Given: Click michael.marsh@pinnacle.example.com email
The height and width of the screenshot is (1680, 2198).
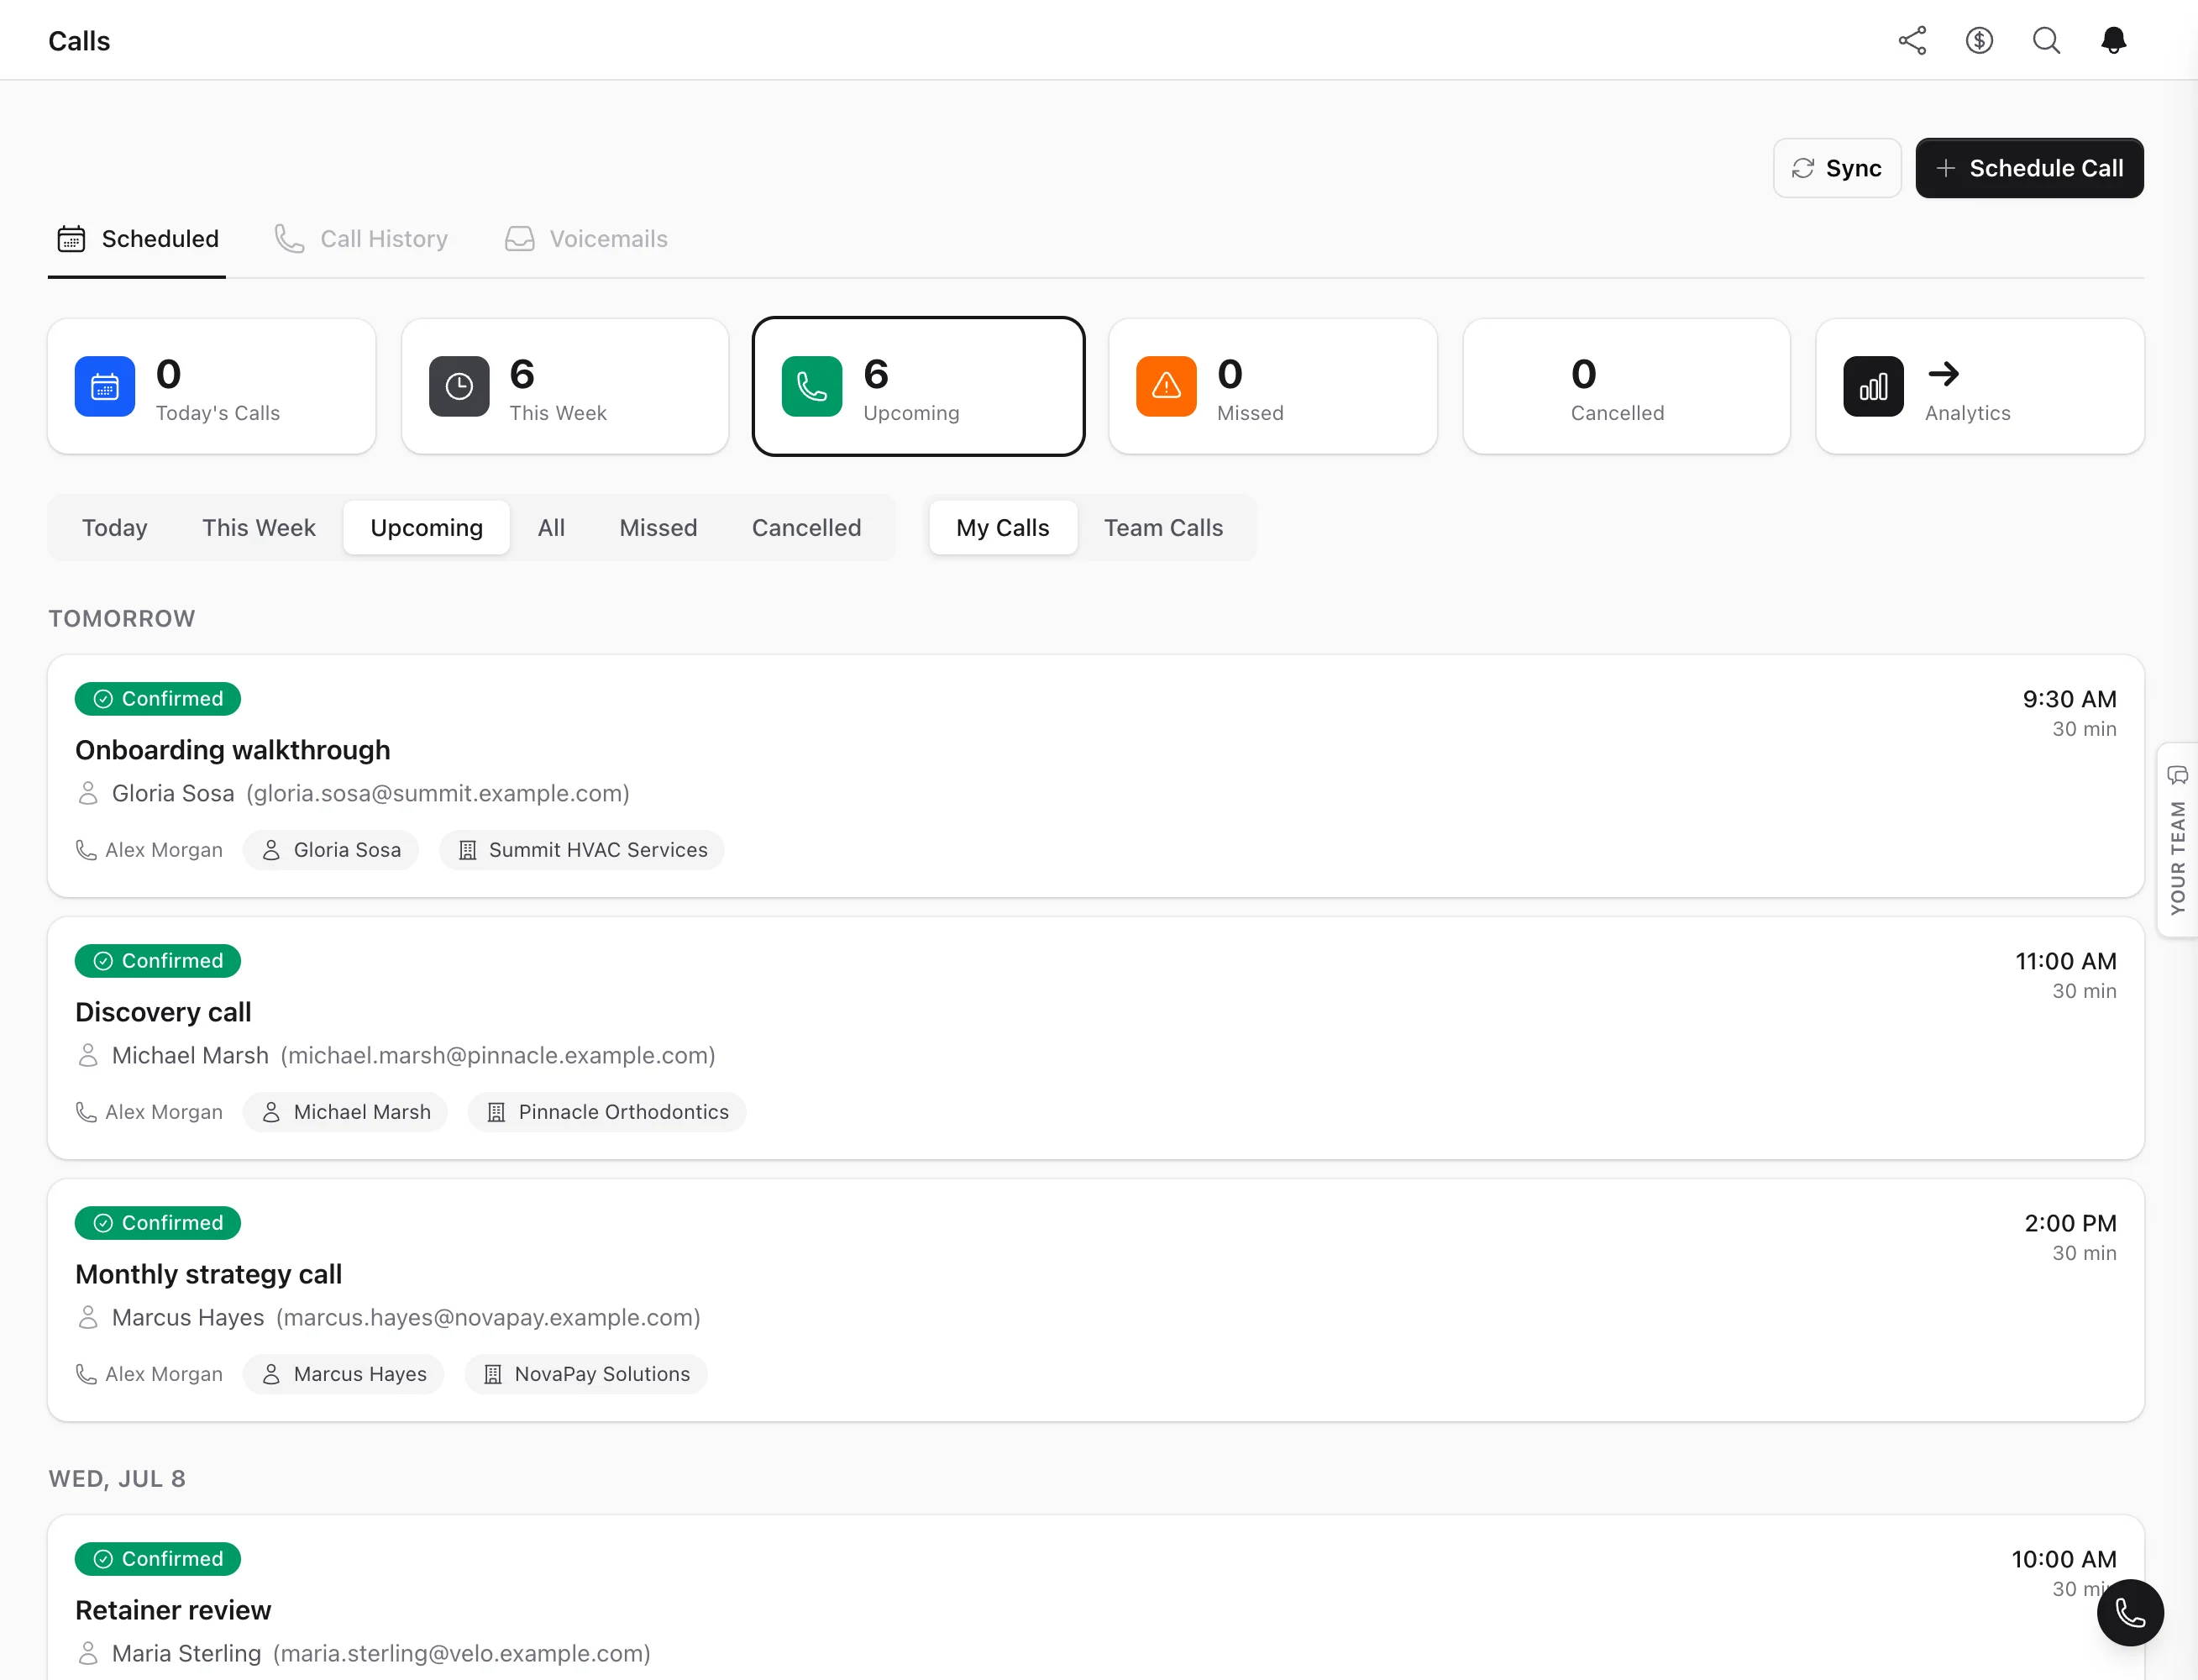Looking at the screenshot, I should (x=498, y=1056).
